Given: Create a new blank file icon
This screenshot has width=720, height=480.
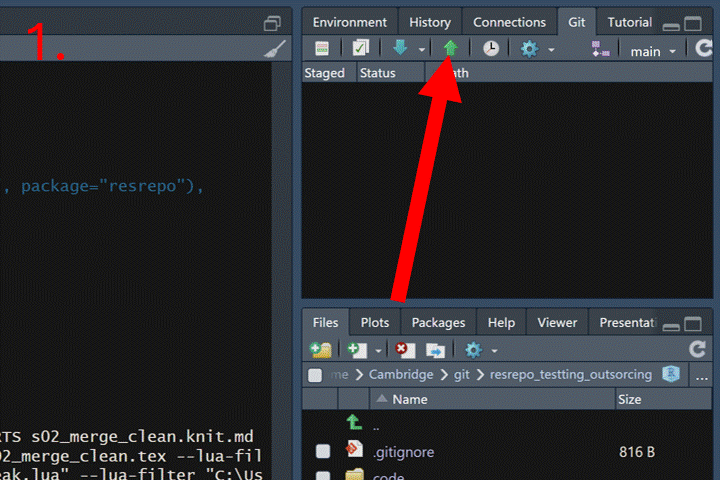Looking at the screenshot, I should click(357, 350).
